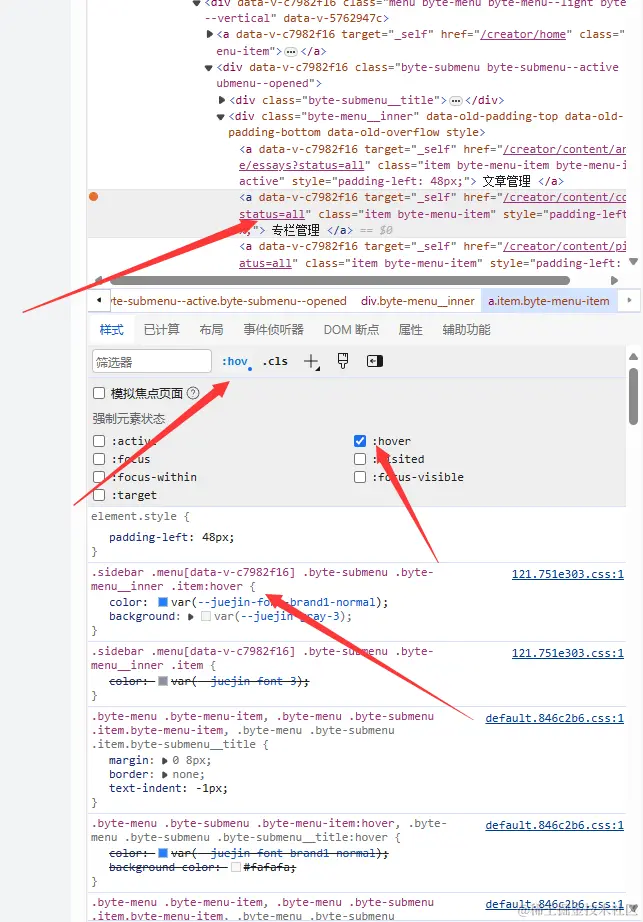Expand the background shorthand property triangle
This screenshot has width=643, height=922.
coord(190,617)
